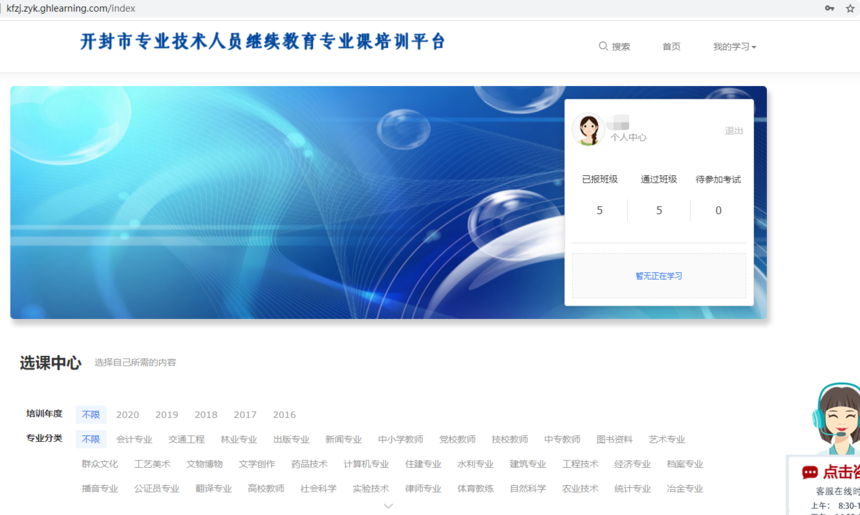The image size is (860, 515).
Task: Click the 通过班级 count 5
Action: [659, 211]
